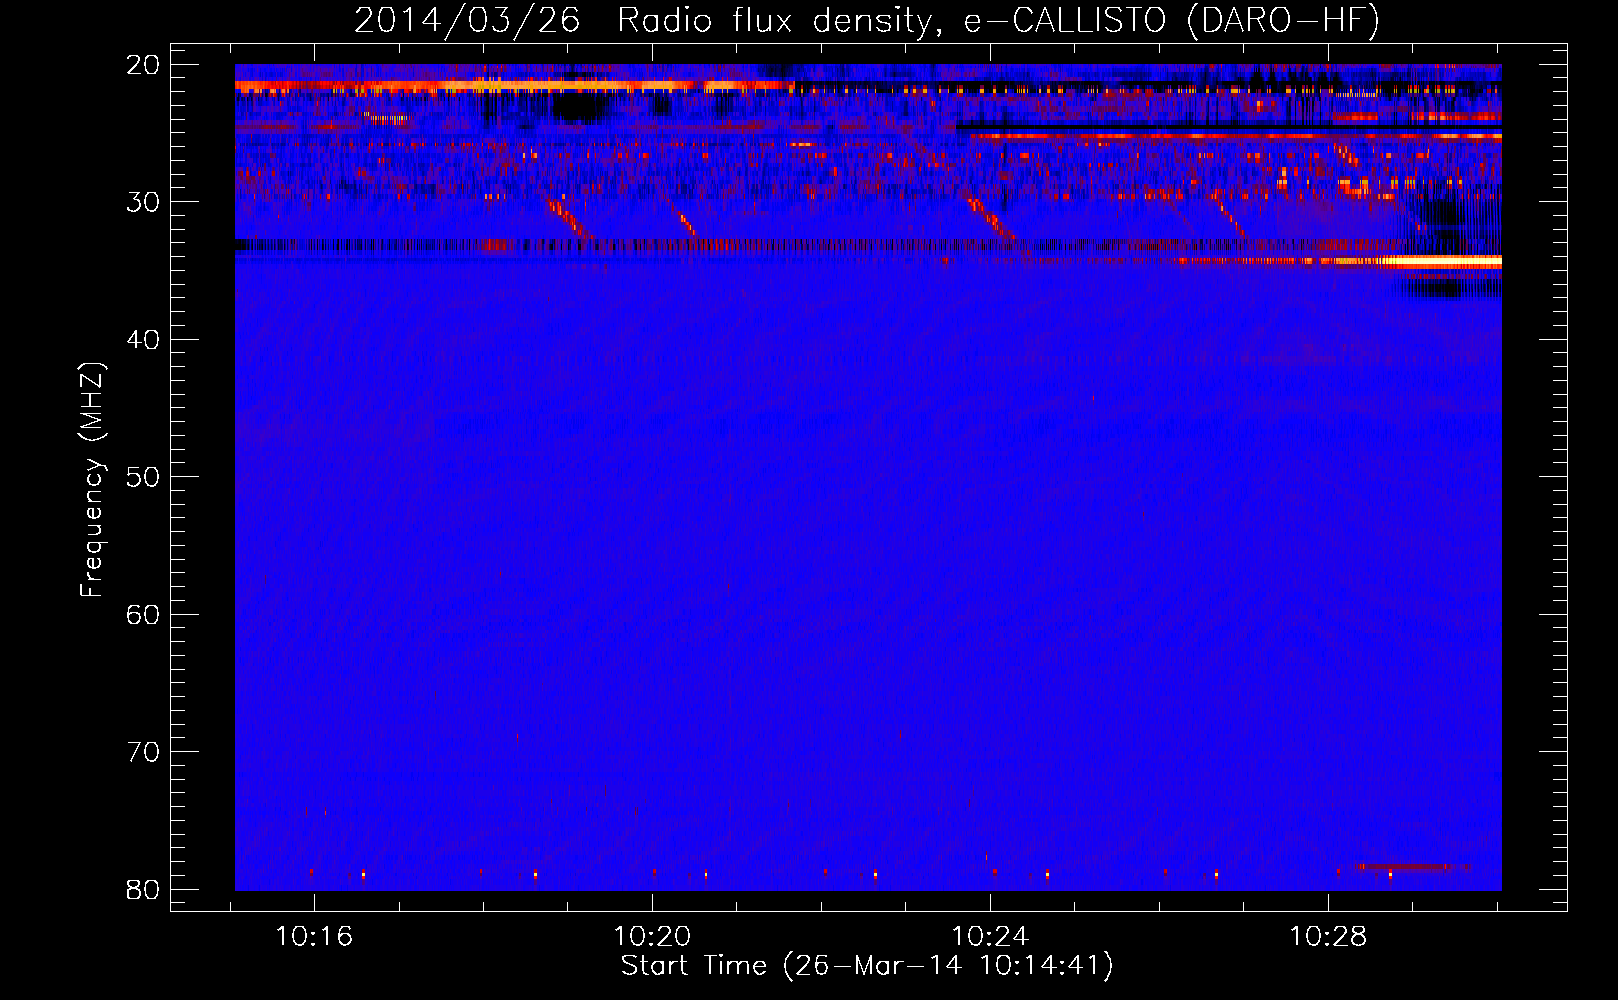Screen dimensions: 1618x1000
Task: Click the date "2014/03/26" in the title
Action: point(467,21)
